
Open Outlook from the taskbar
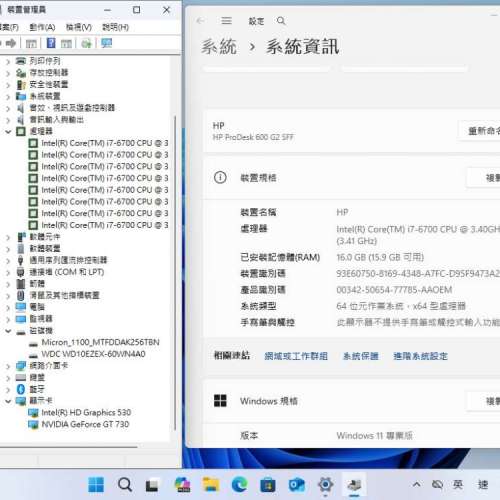tap(297, 485)
